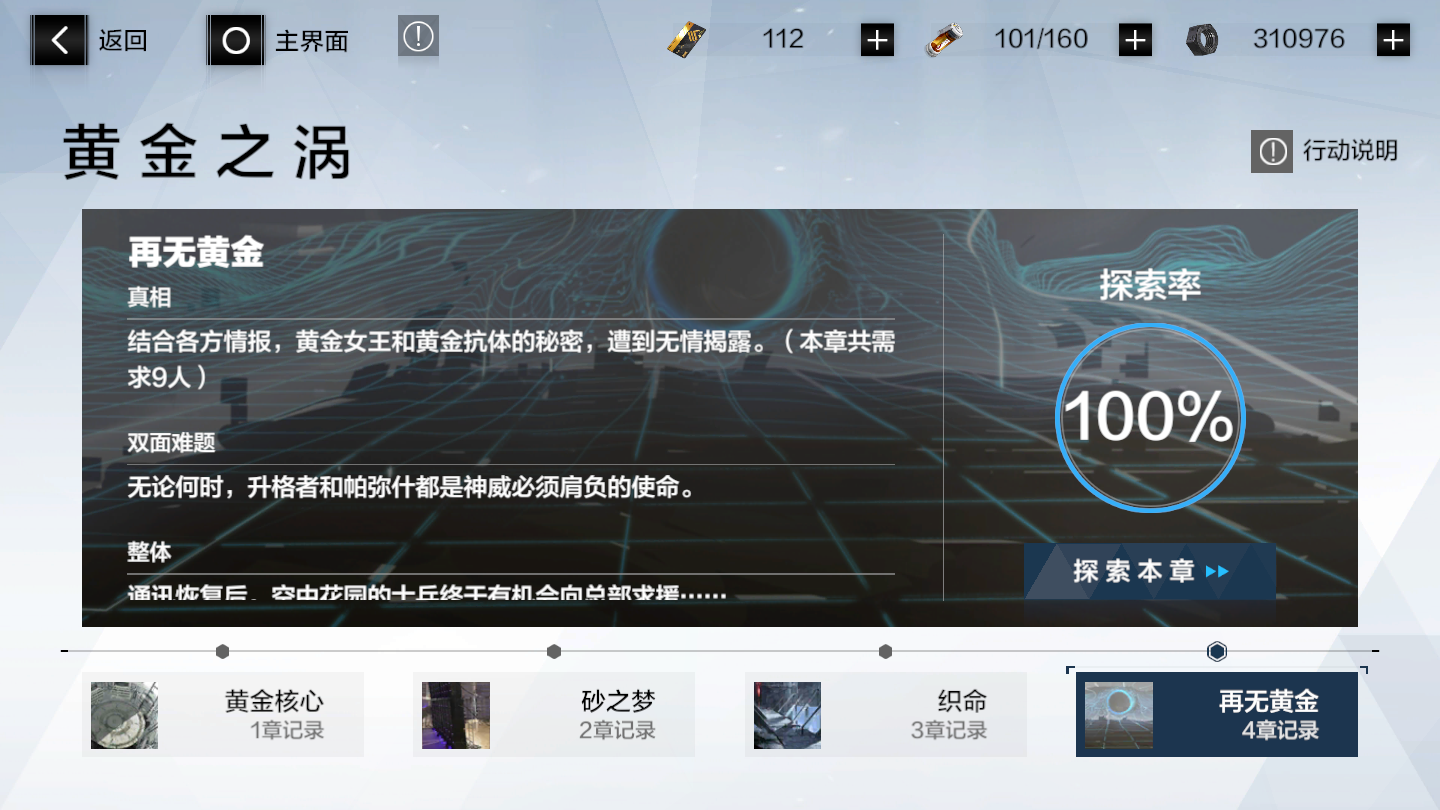Open the main menu circle icon

pyautogui.click(x=236, y=40)
